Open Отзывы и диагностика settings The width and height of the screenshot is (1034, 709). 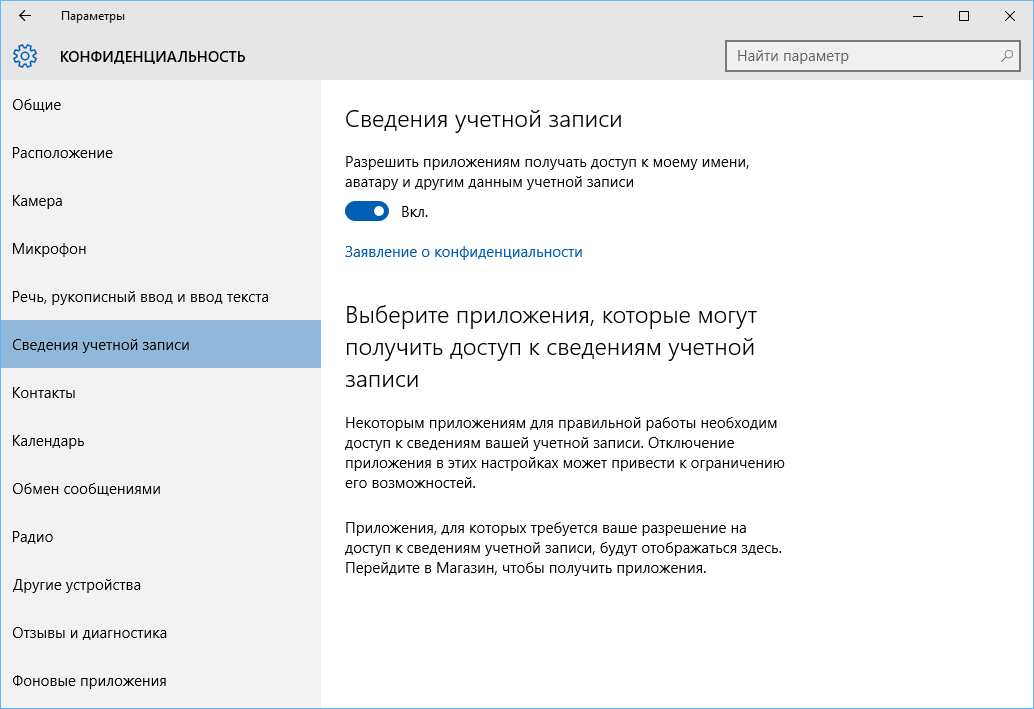pyautogui.click(x=89, y=632)
